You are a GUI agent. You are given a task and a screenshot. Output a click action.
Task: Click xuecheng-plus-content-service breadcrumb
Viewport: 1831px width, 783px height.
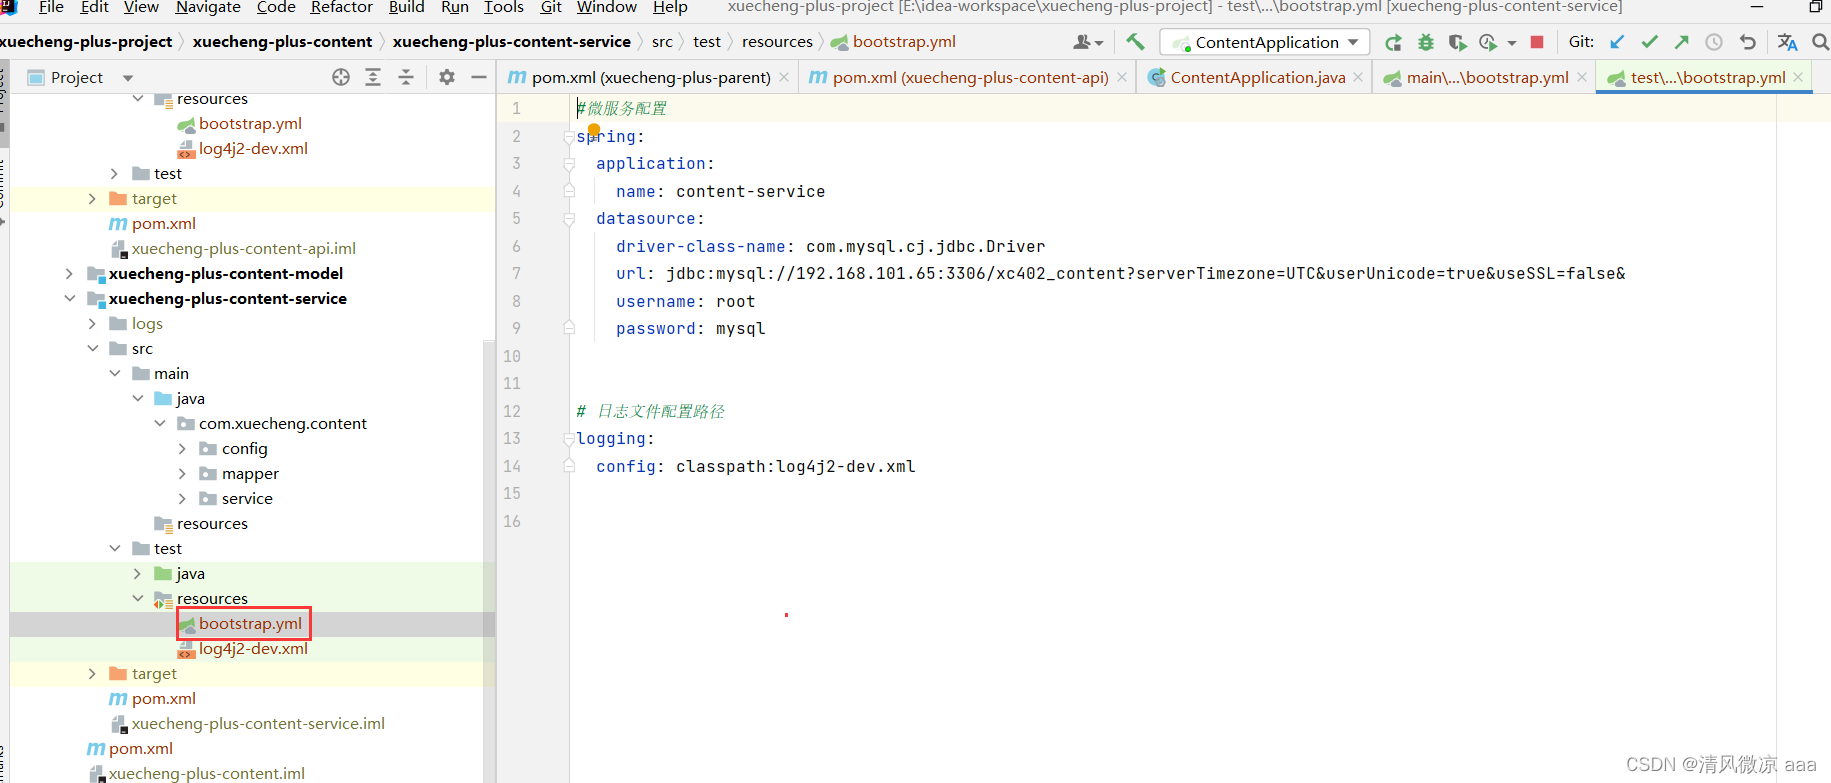[511, 42]
